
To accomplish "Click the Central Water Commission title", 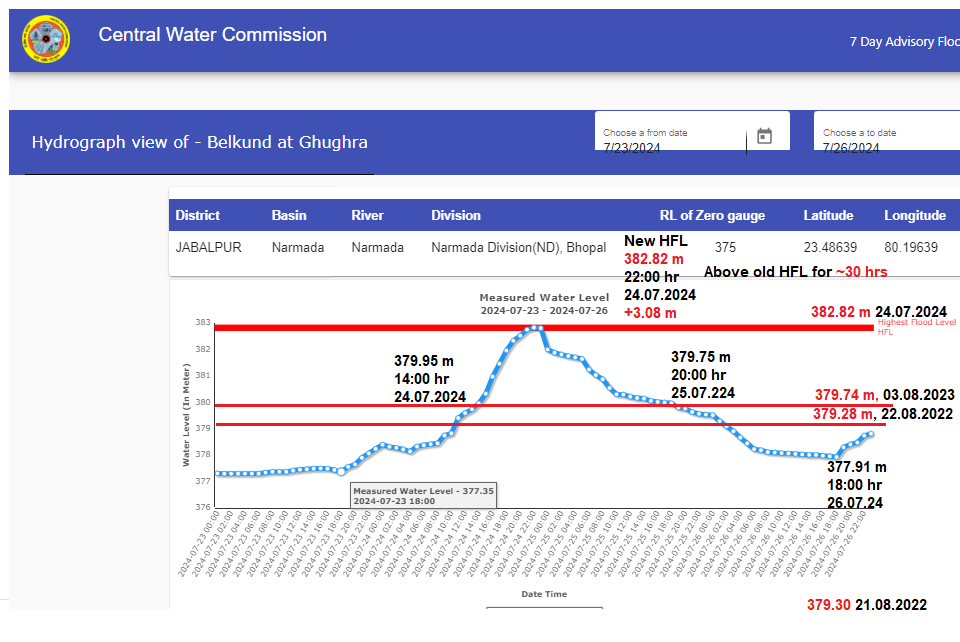I will [x=212, y=35].
